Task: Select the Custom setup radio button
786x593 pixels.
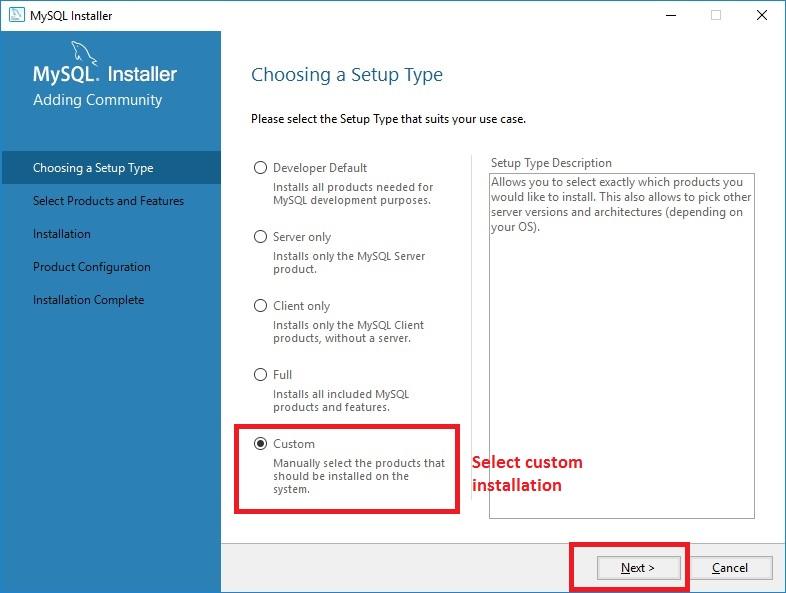Action: pyautogui.click(x=261, y=444)
